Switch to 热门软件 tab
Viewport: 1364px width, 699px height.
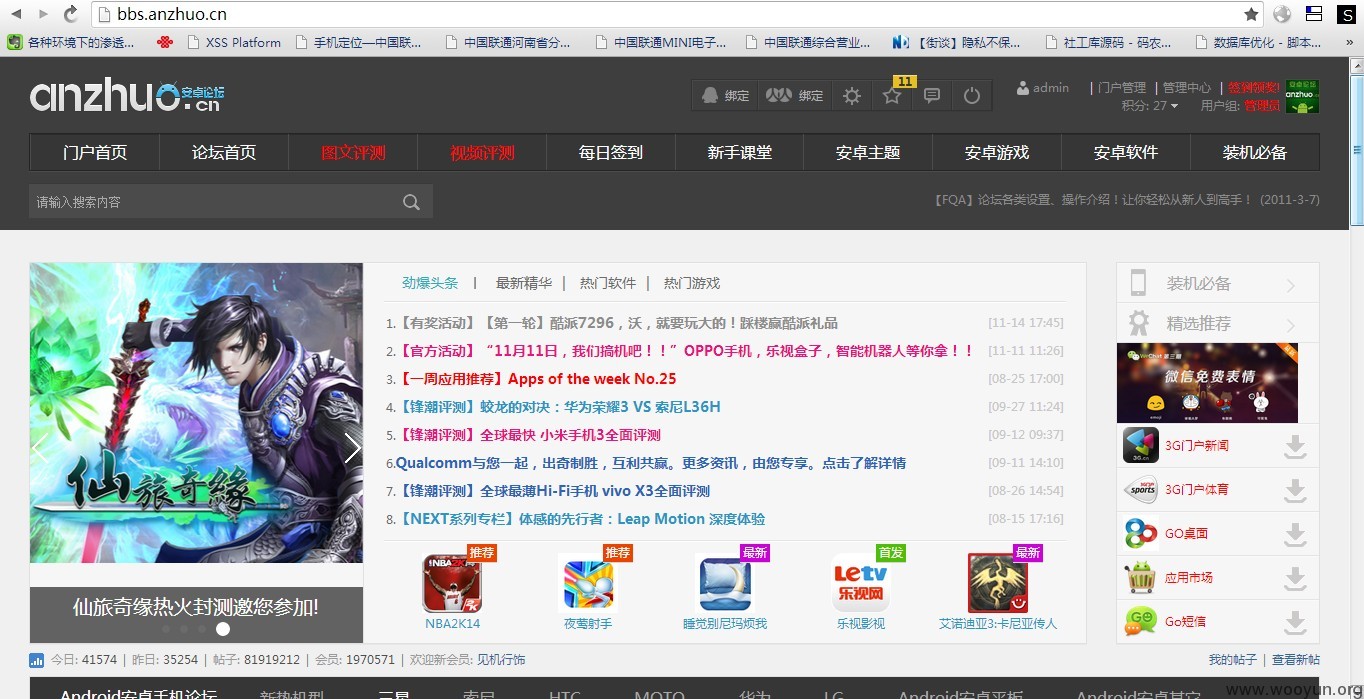tap(608, 283)
